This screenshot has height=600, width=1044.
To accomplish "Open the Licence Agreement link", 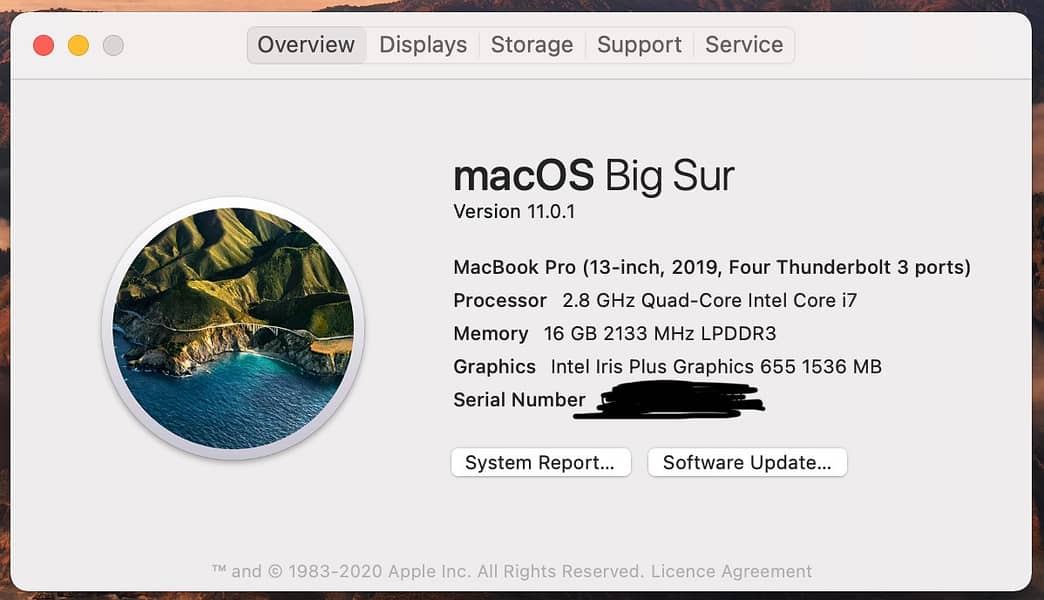I will tap(731, 572).
